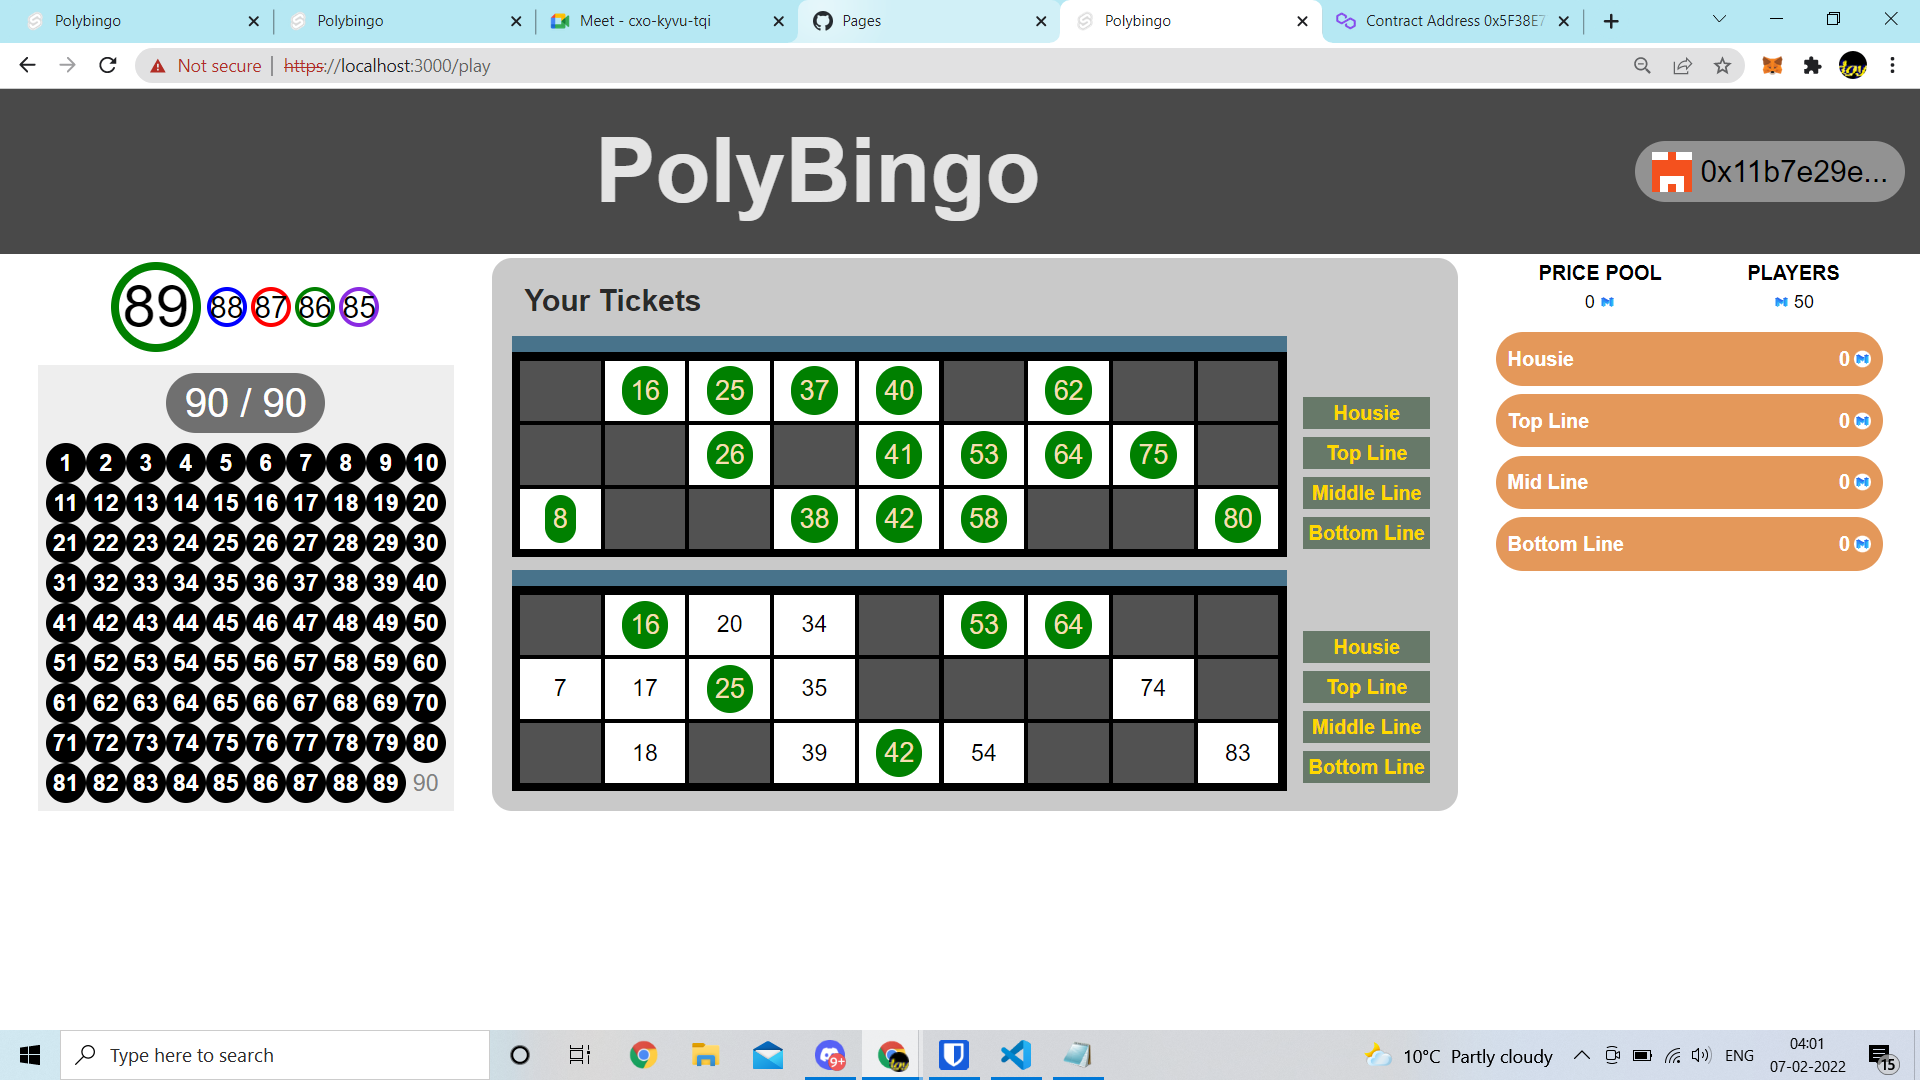1920x1080 pixels.
Task: Click Housie button for first ticket
Action: (x=1366, y=413)
